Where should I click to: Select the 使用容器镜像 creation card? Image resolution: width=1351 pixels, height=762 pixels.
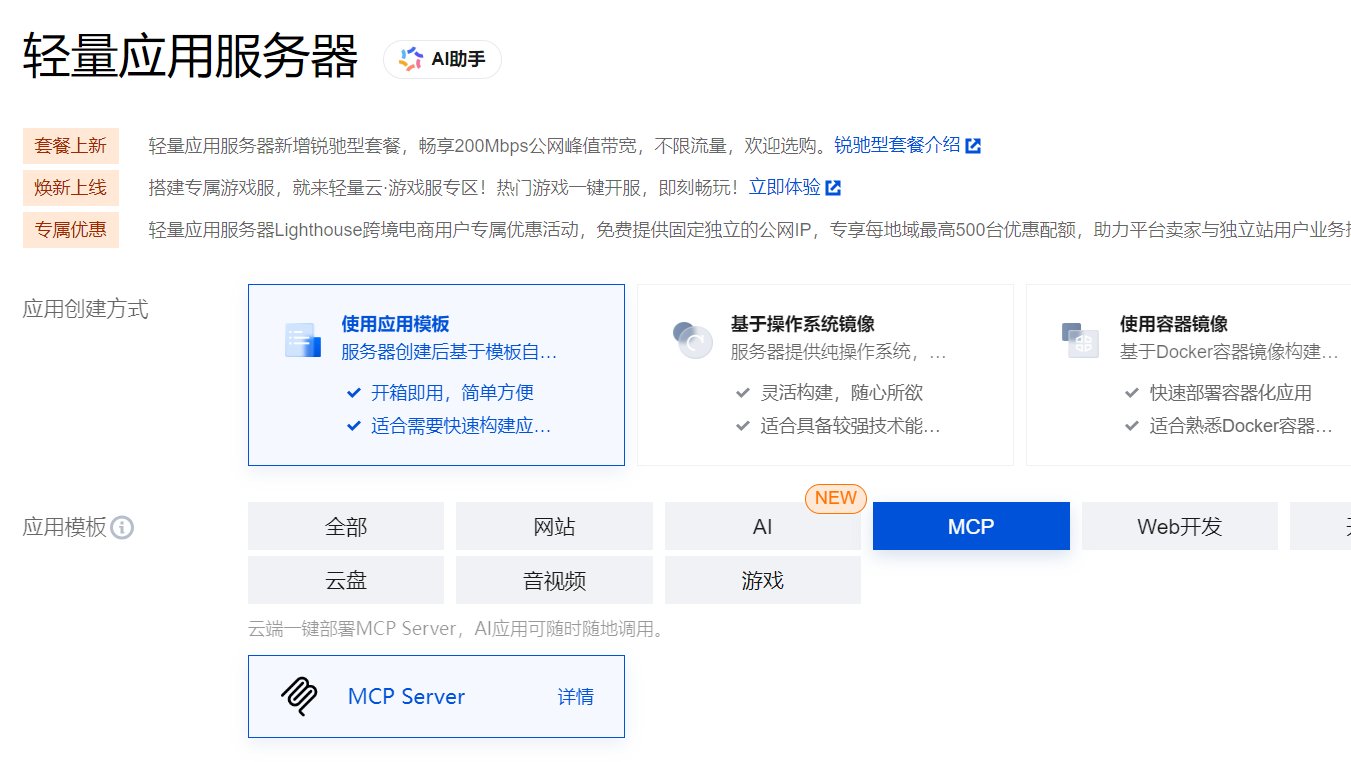click(1189, 375)
